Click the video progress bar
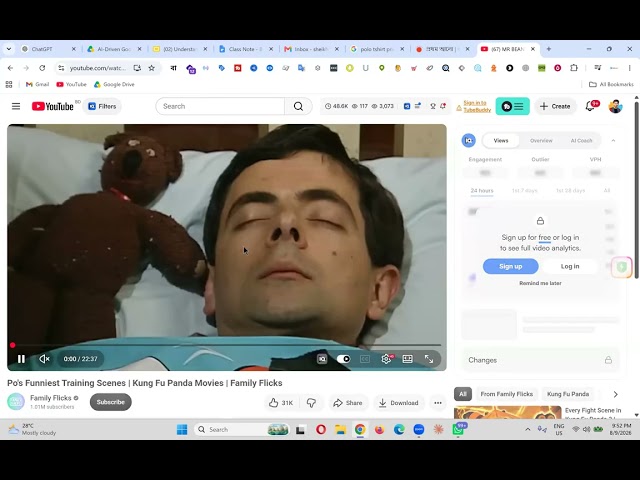Screen dimensions: 640x480 click(x=227, y=345)
